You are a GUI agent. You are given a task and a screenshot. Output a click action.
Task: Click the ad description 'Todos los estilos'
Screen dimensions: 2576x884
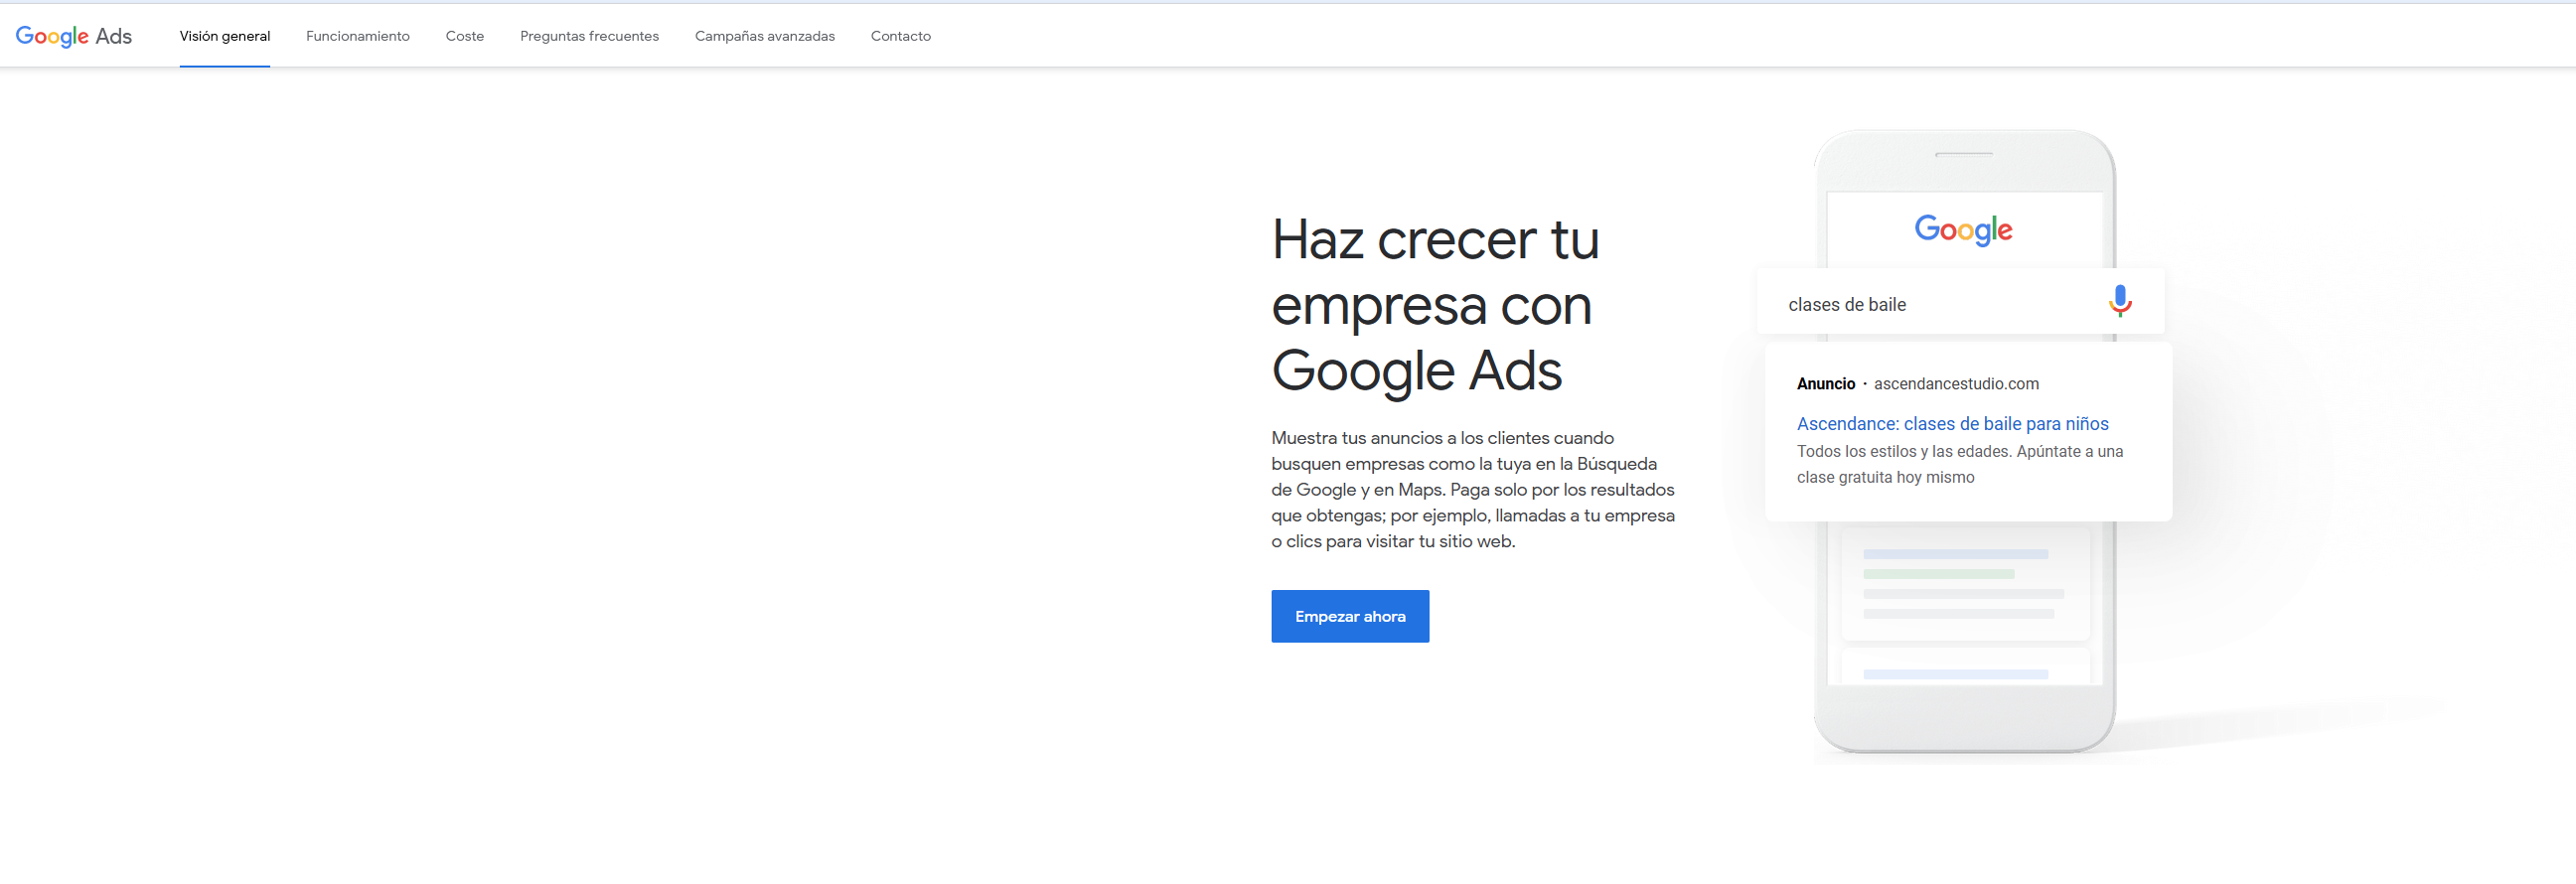pyautogui.click(x=1959, y=465)
